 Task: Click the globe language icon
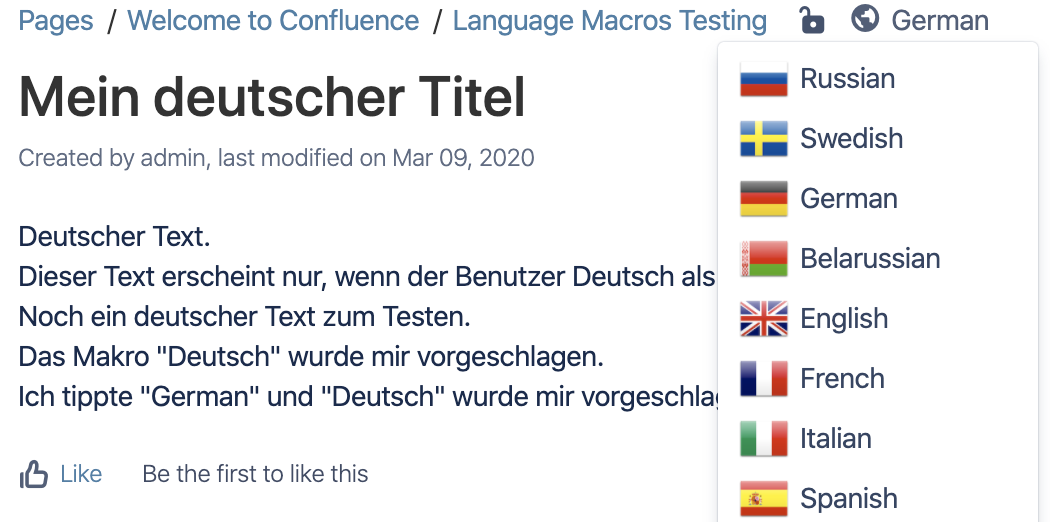click(865, 19)
